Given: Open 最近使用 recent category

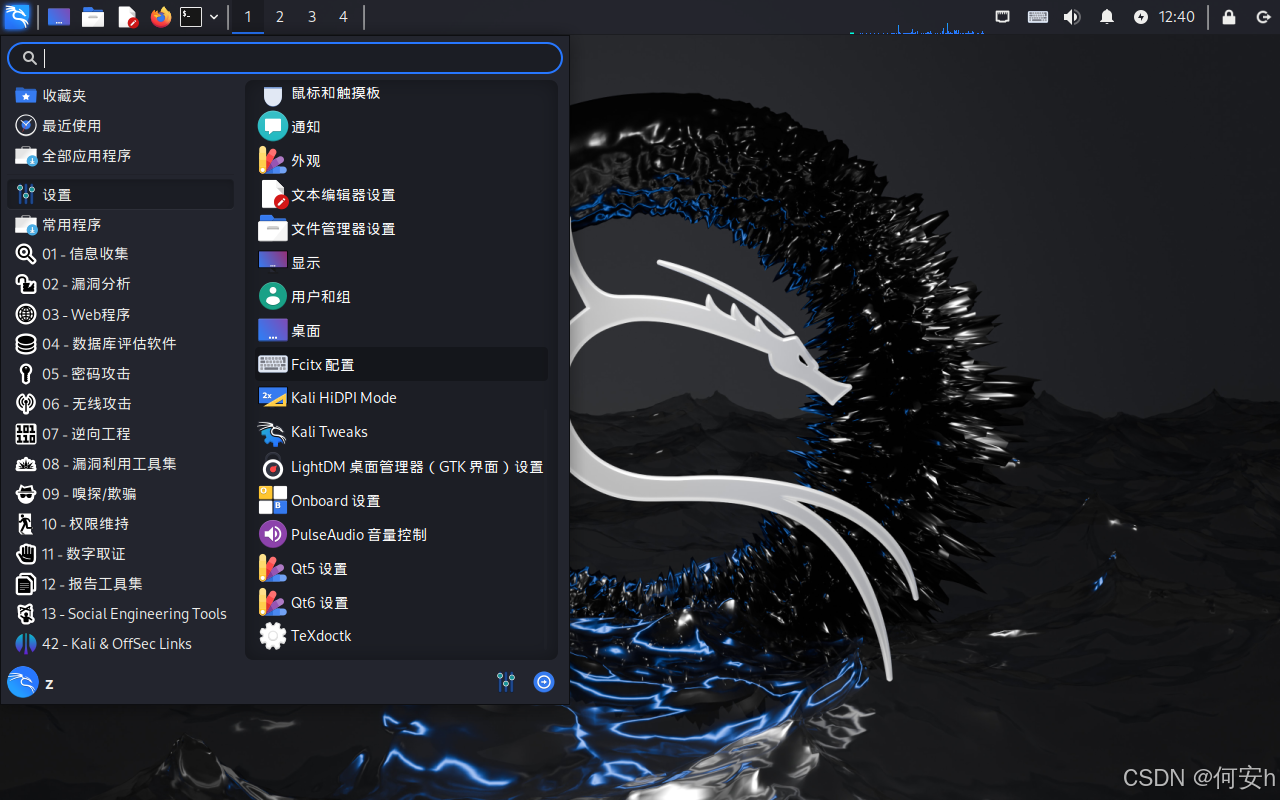Looking at the screenshot, I should click(x=120, y=126).
